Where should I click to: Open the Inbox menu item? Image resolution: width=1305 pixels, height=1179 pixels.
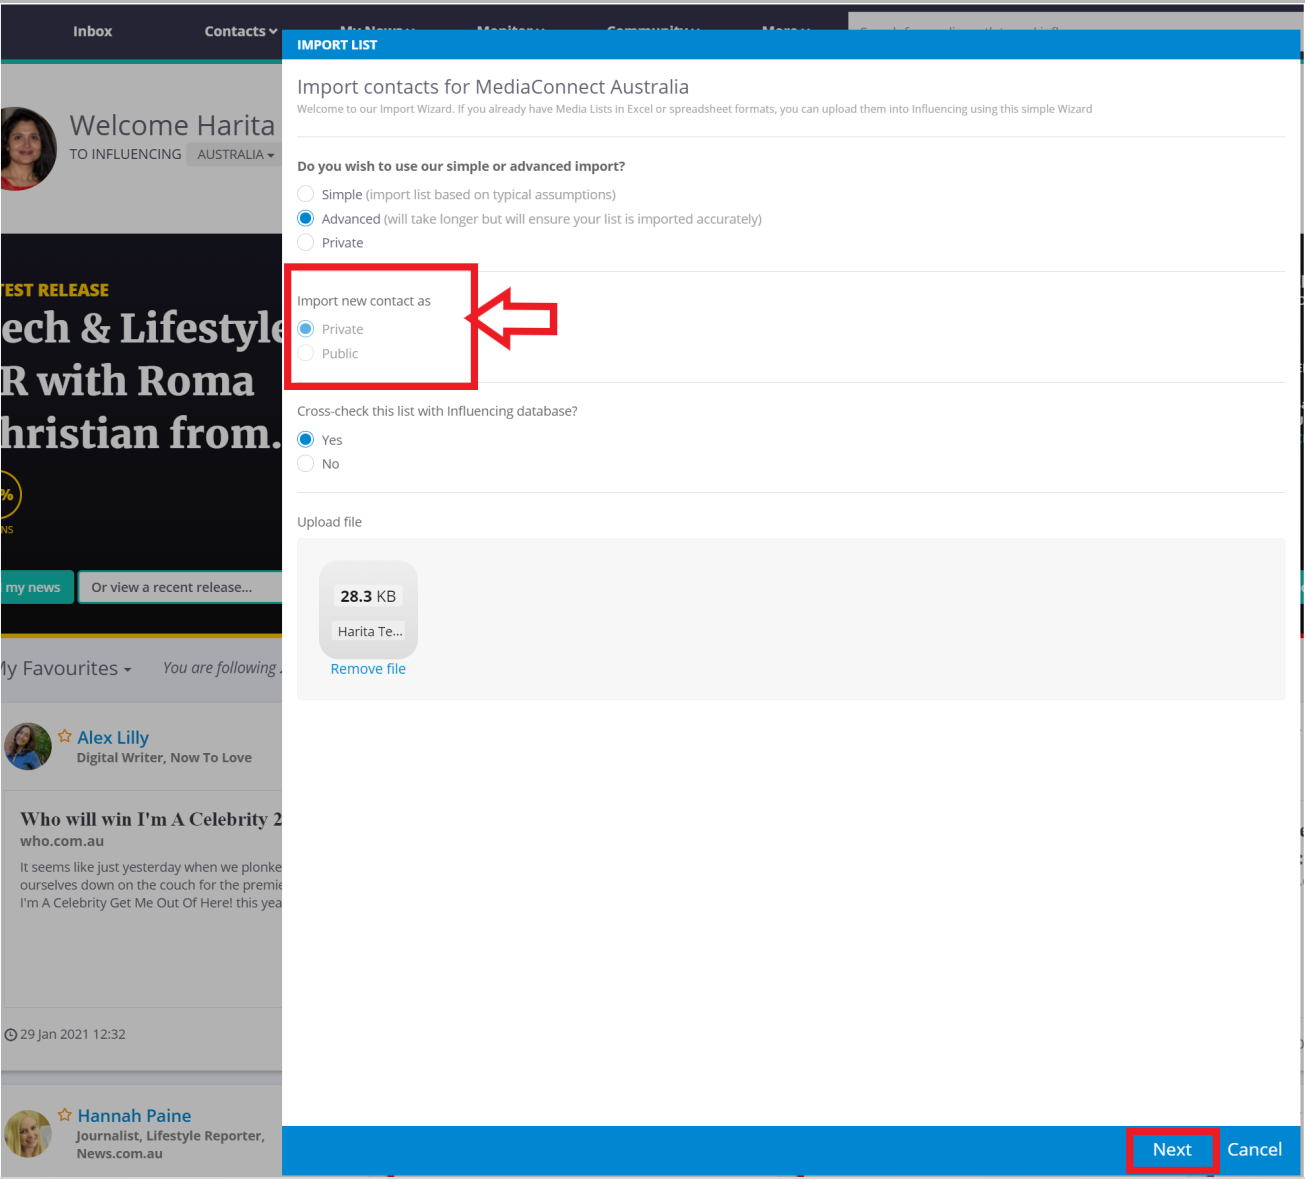coord(92,32)
